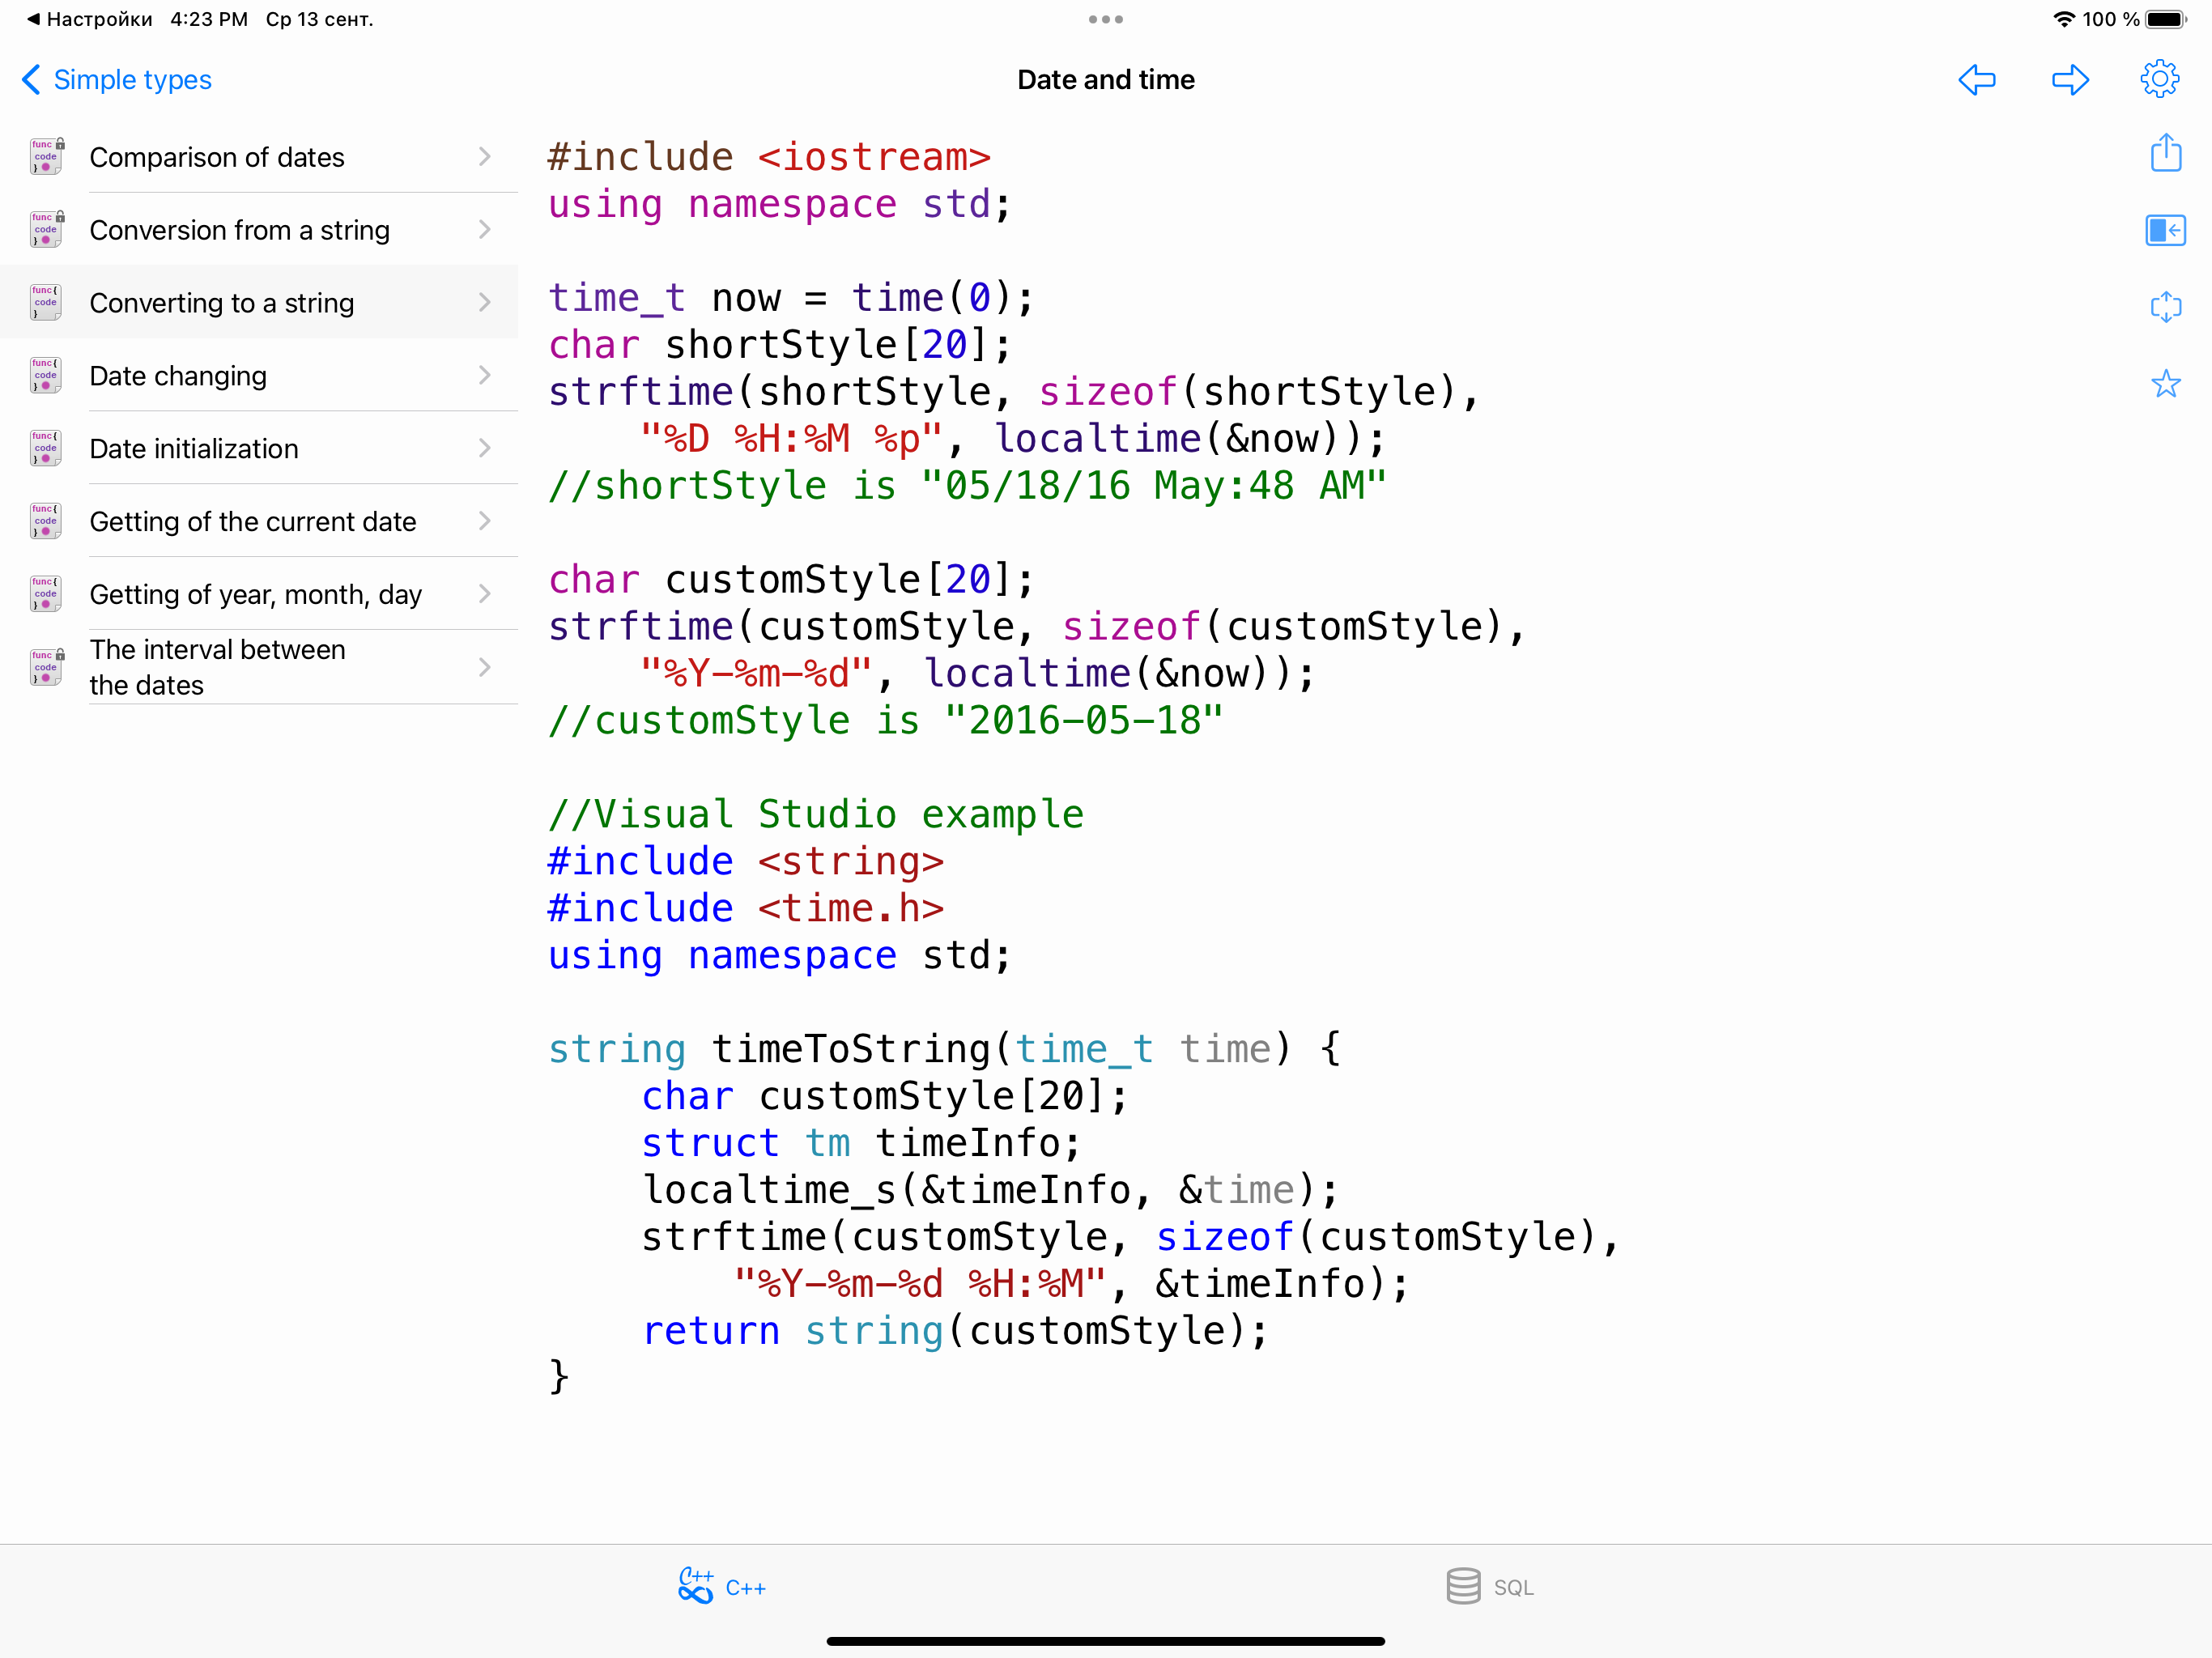Tap chevron on Converting to a string
The image size is (2212, 1658).
(485, 302)
